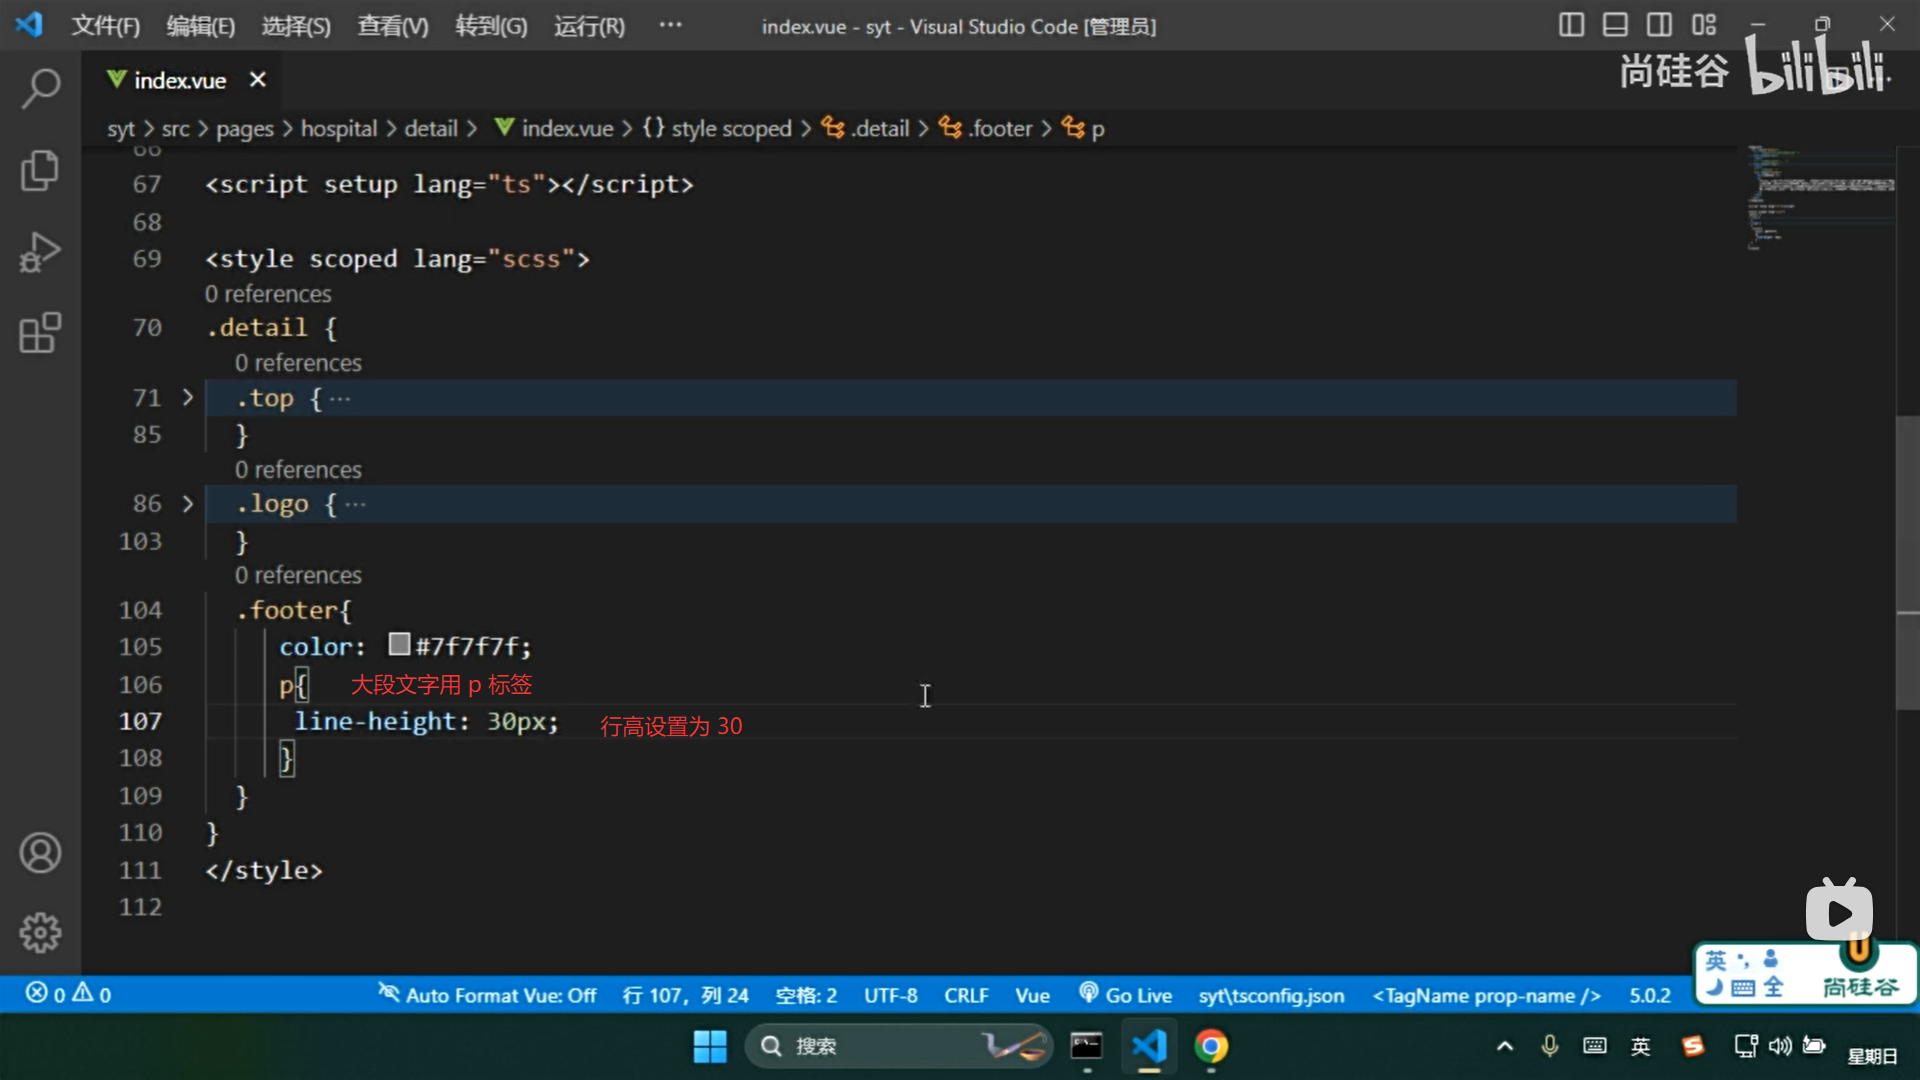Click the Go Live status bar icon

click(x=1126, y=995)
